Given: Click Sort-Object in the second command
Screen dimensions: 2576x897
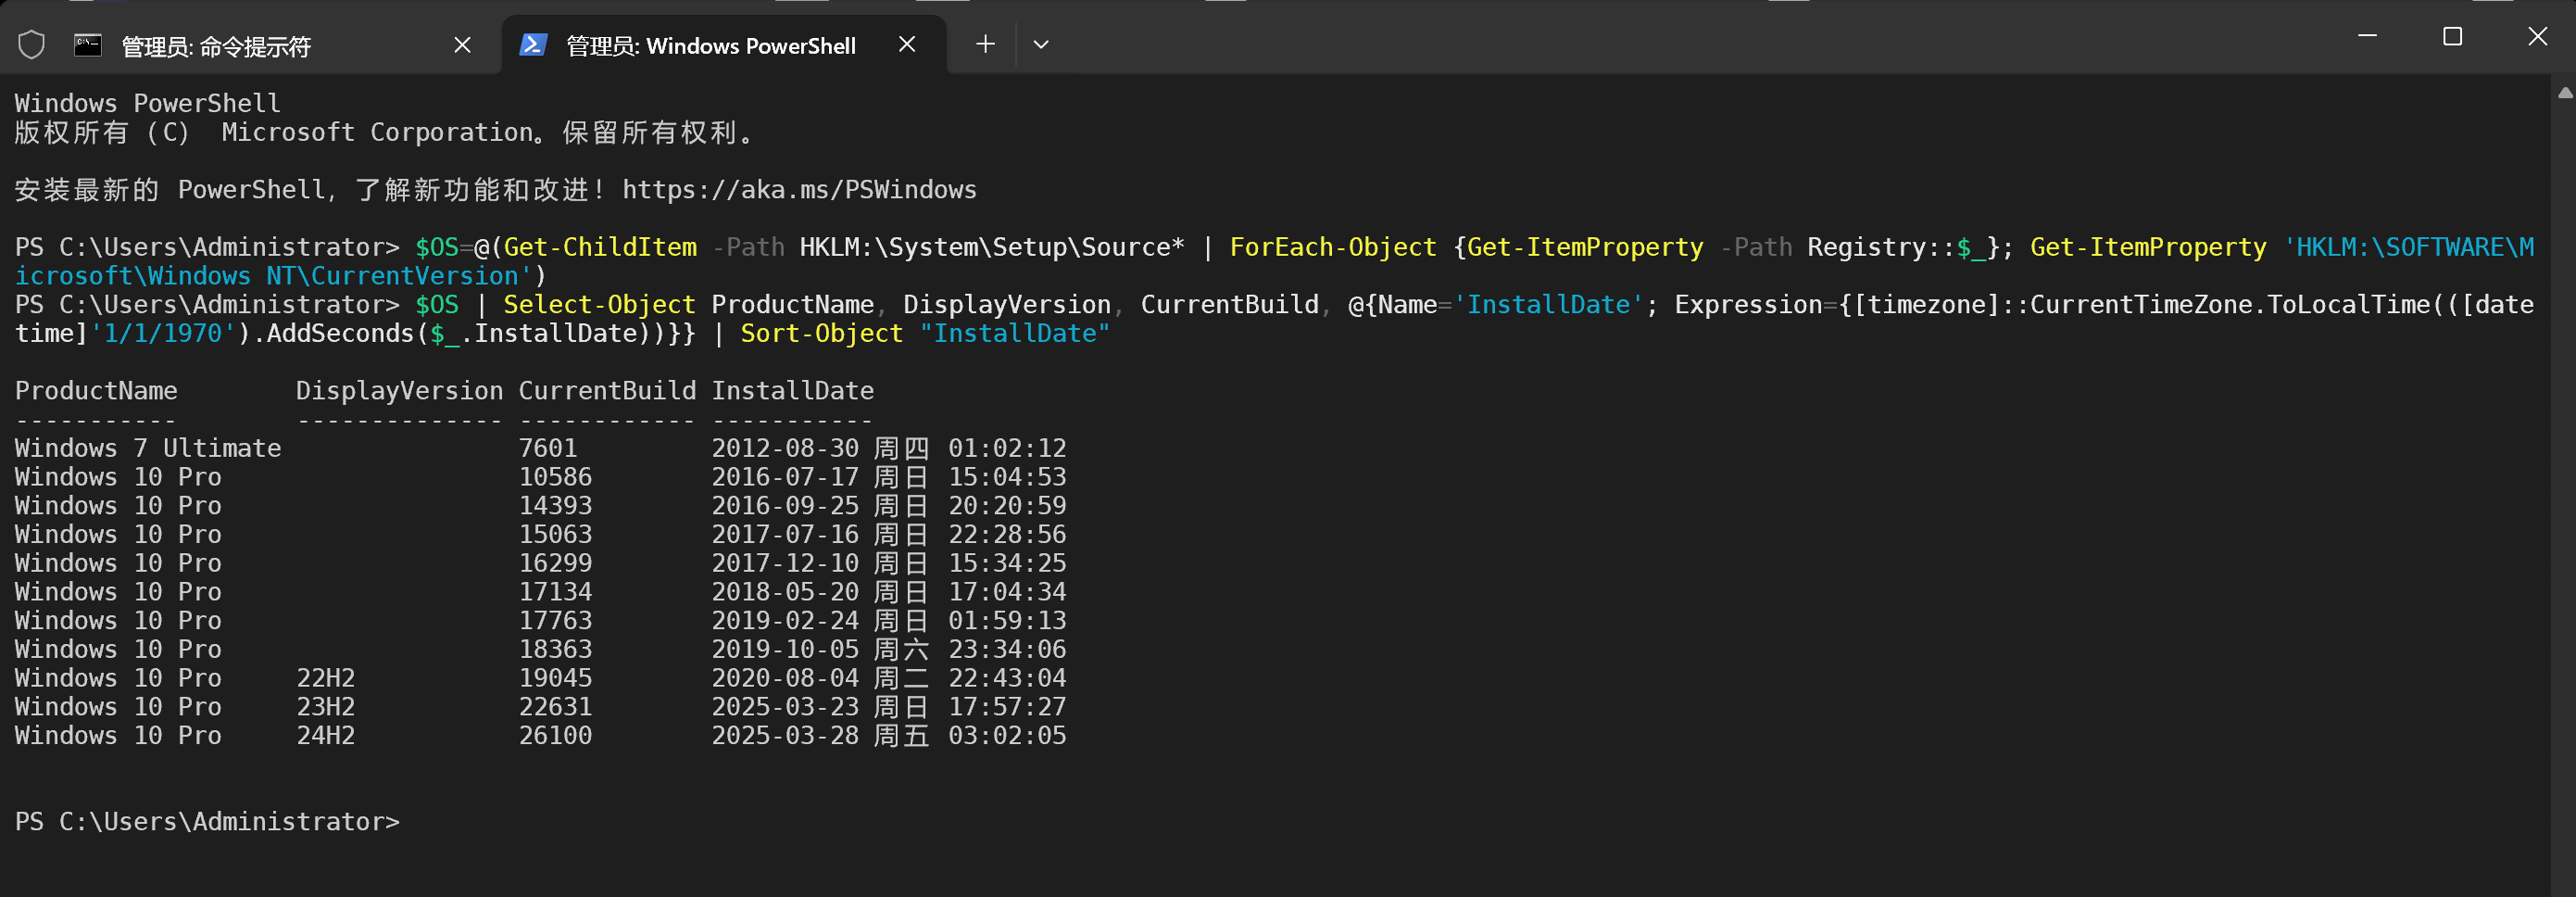Looking at the screenshot, I should pyautogui.click(x=822, y=334).
